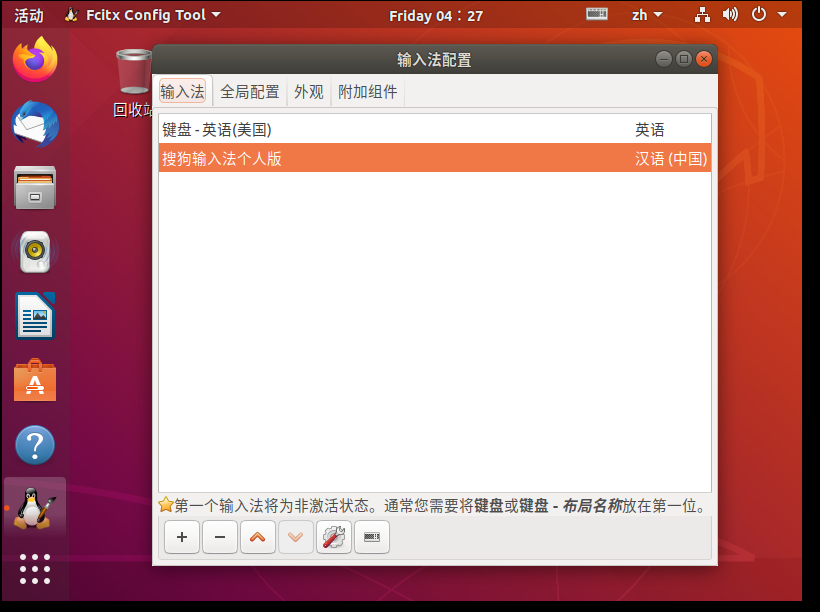
Task: Add a new input method with plus button
Action: 181,537
